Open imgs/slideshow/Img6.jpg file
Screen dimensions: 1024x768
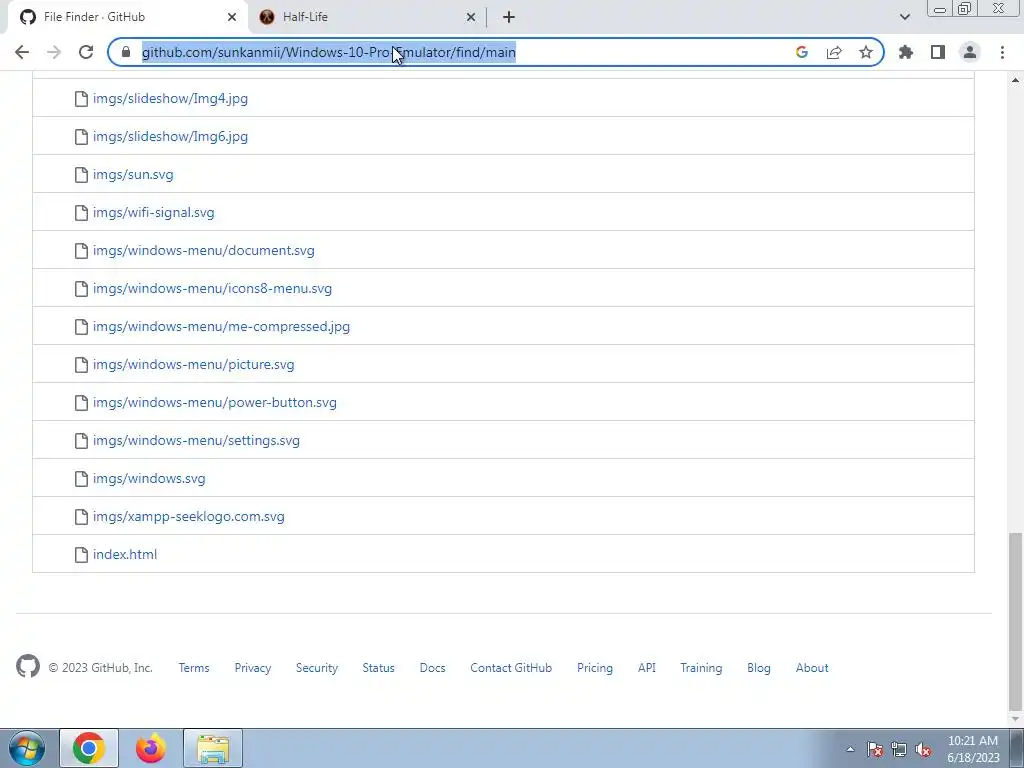(170, 136)
